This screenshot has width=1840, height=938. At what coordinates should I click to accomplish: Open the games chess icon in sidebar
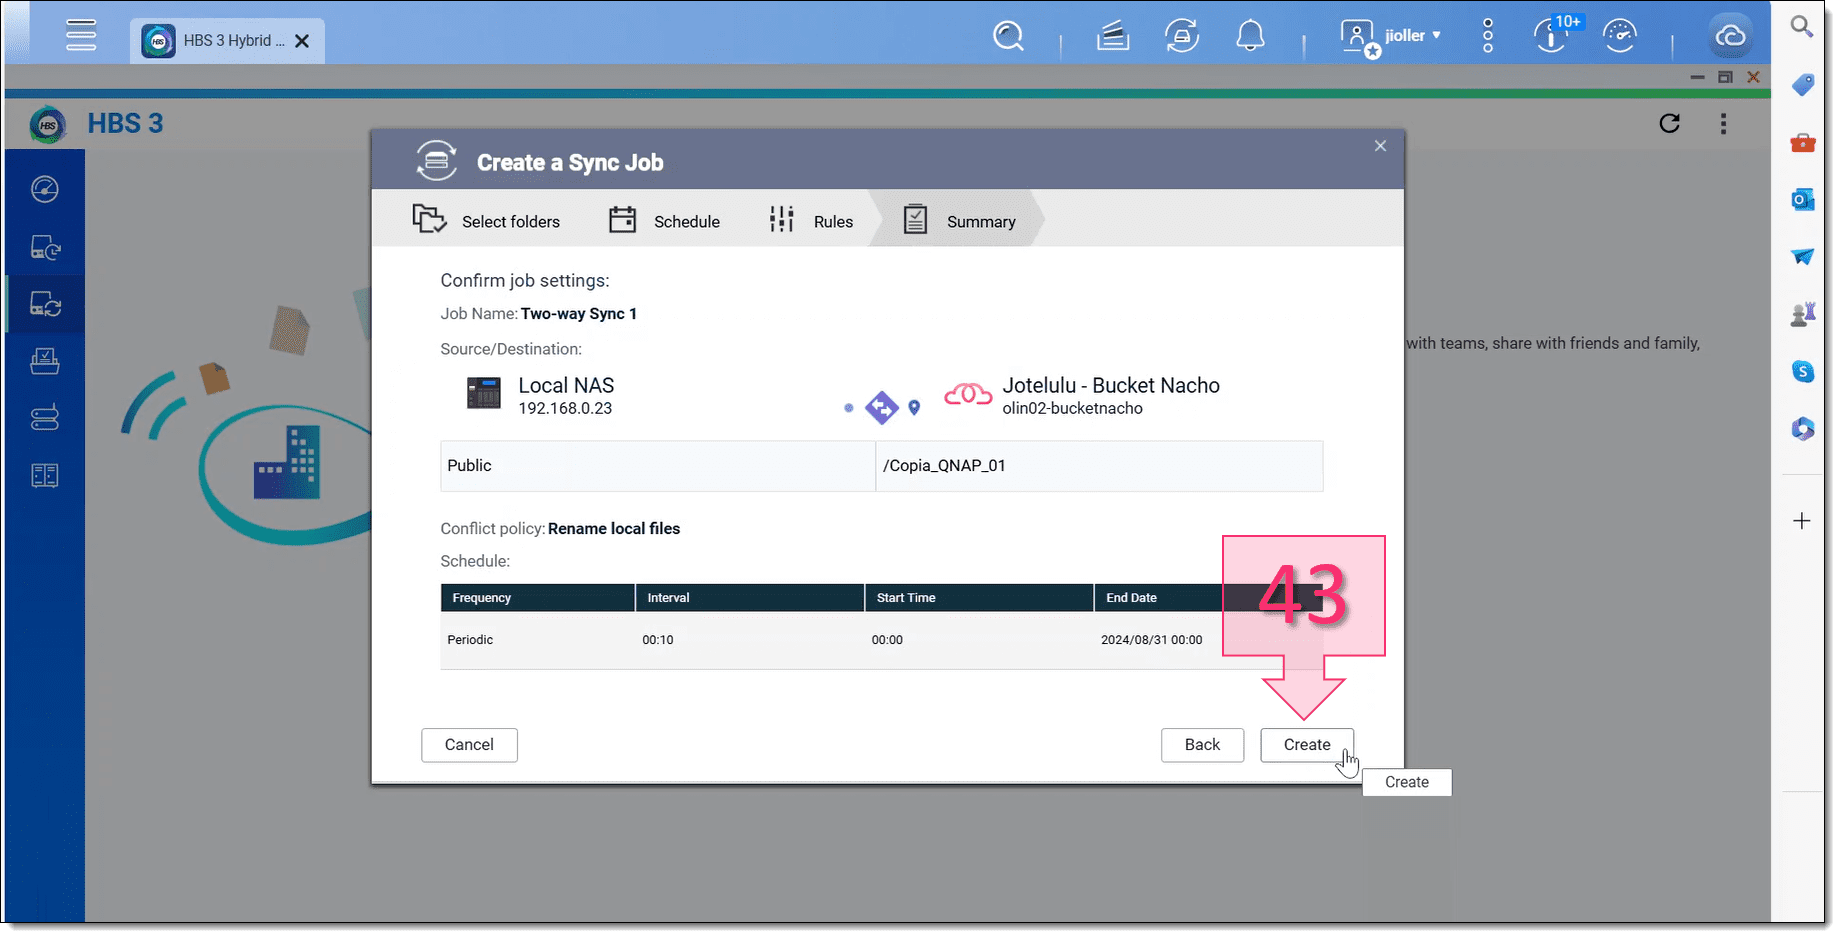1802,315
